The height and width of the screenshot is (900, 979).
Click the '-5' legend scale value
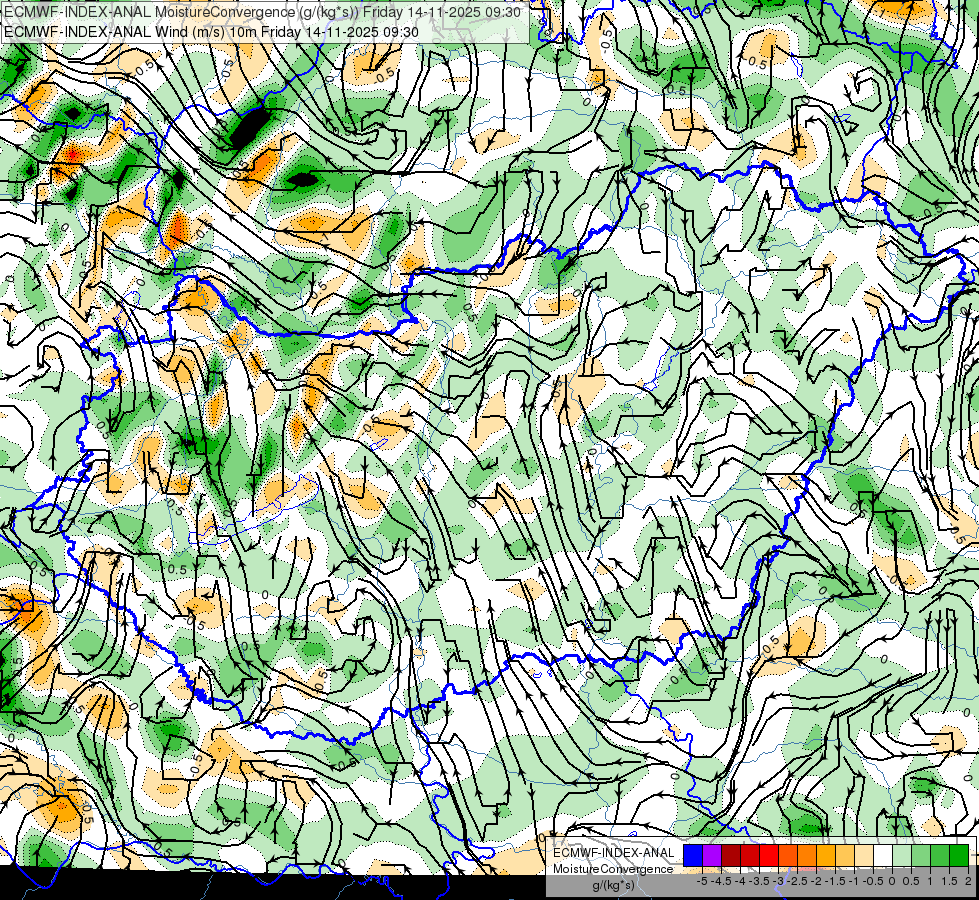pyautogui.click(x=702, y=881)
